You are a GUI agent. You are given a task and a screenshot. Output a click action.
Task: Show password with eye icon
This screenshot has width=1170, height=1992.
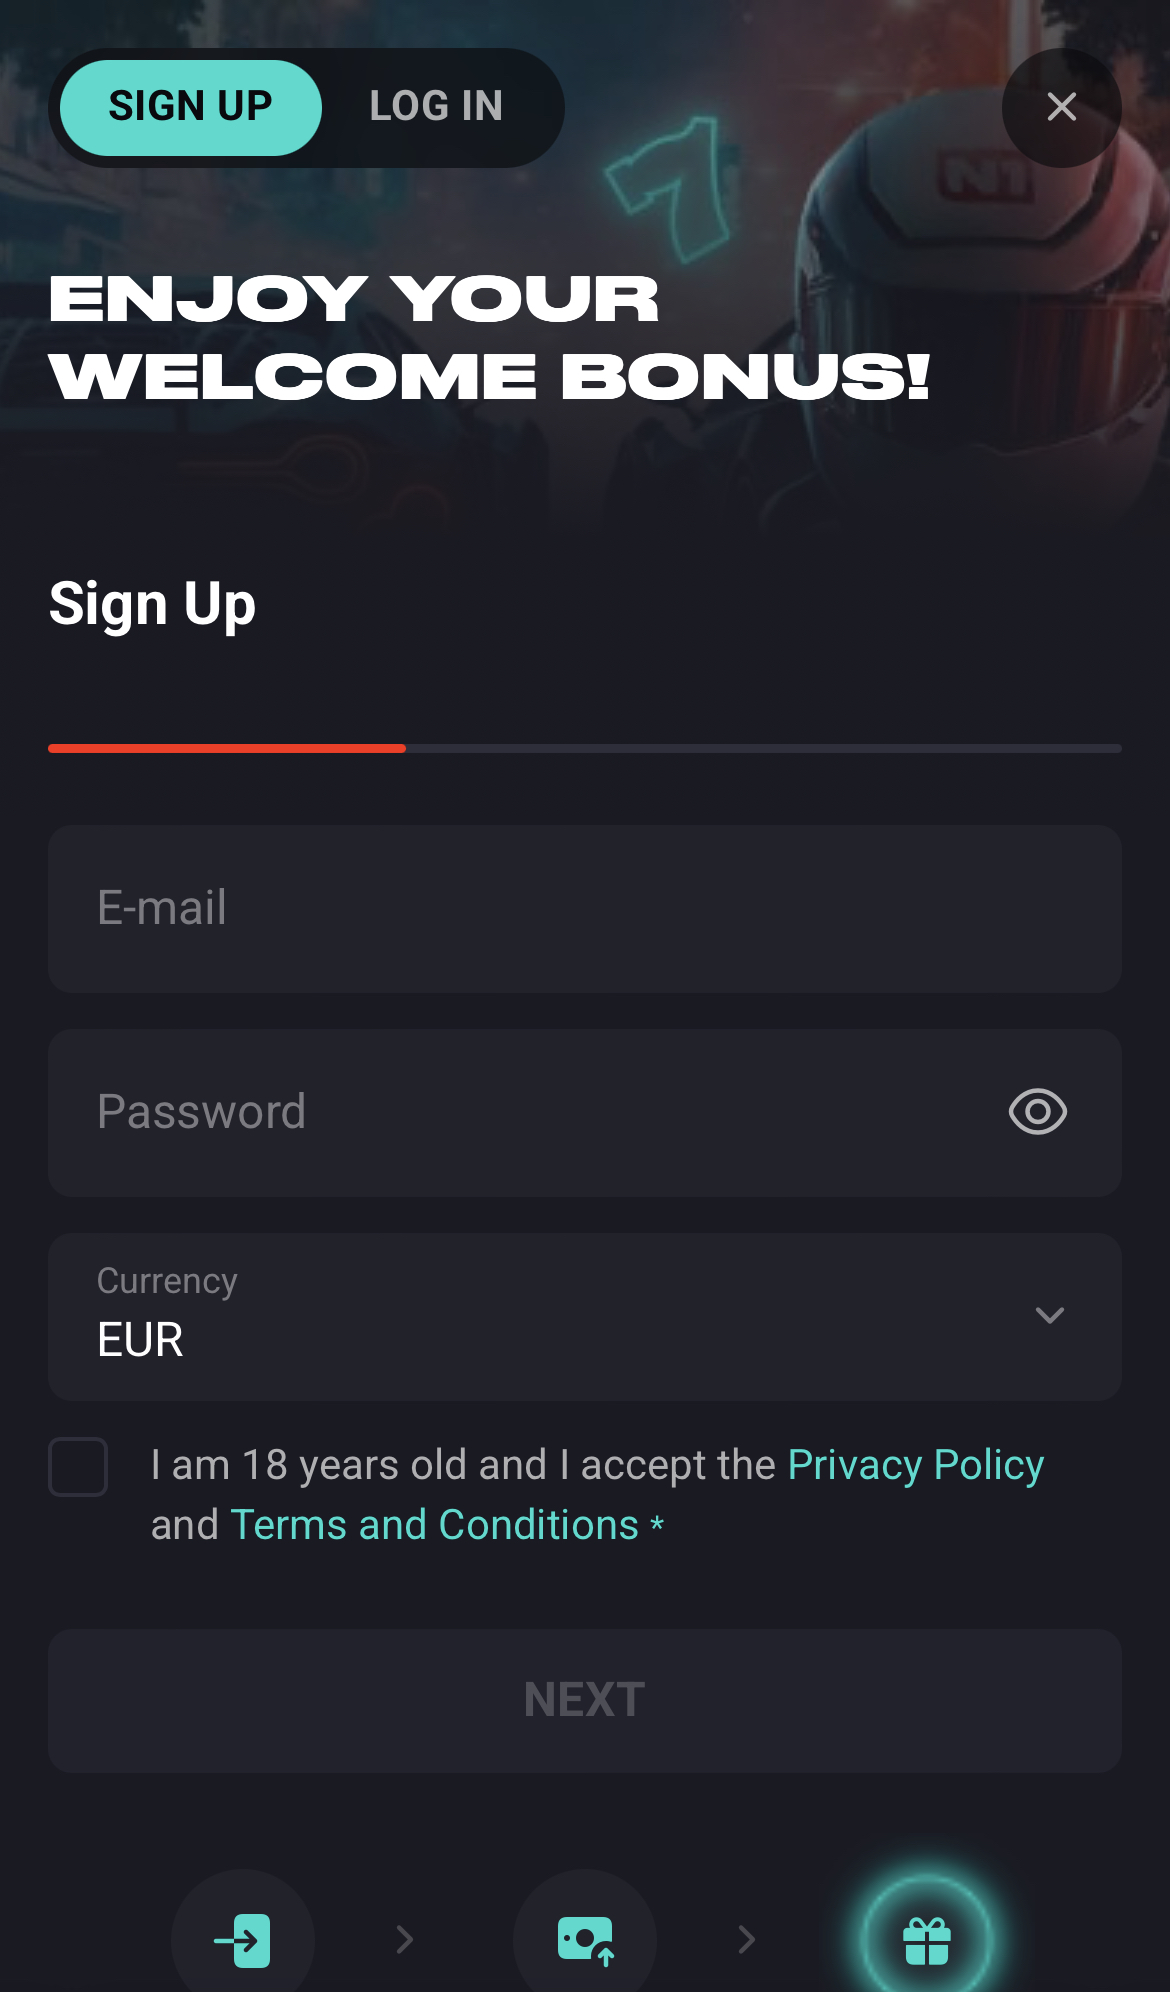point(1037,1112)
